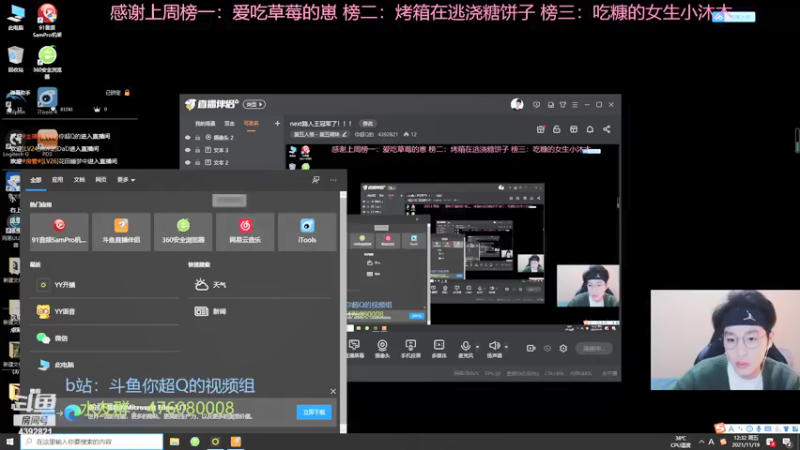Viewport: 800px width, 450px height.
Task: Click mode pill beside streaming app logo
Action: point(254,105)
